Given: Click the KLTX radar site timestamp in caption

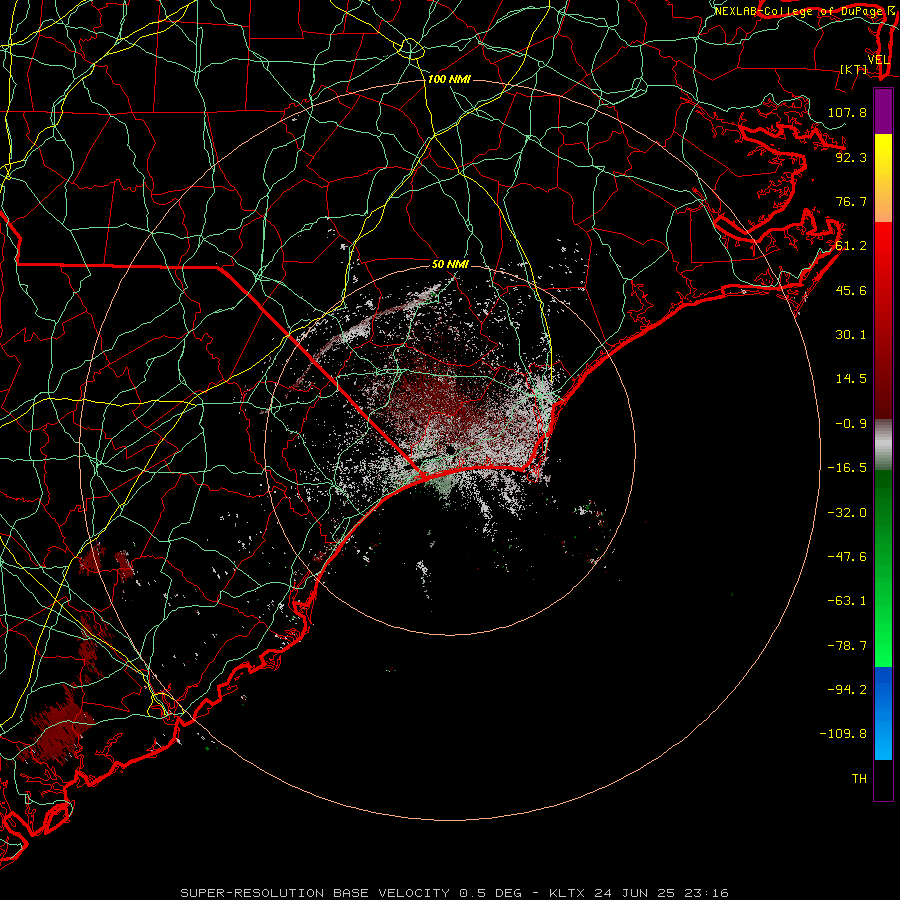Looking at the screenshot, I should pos(639,893).
